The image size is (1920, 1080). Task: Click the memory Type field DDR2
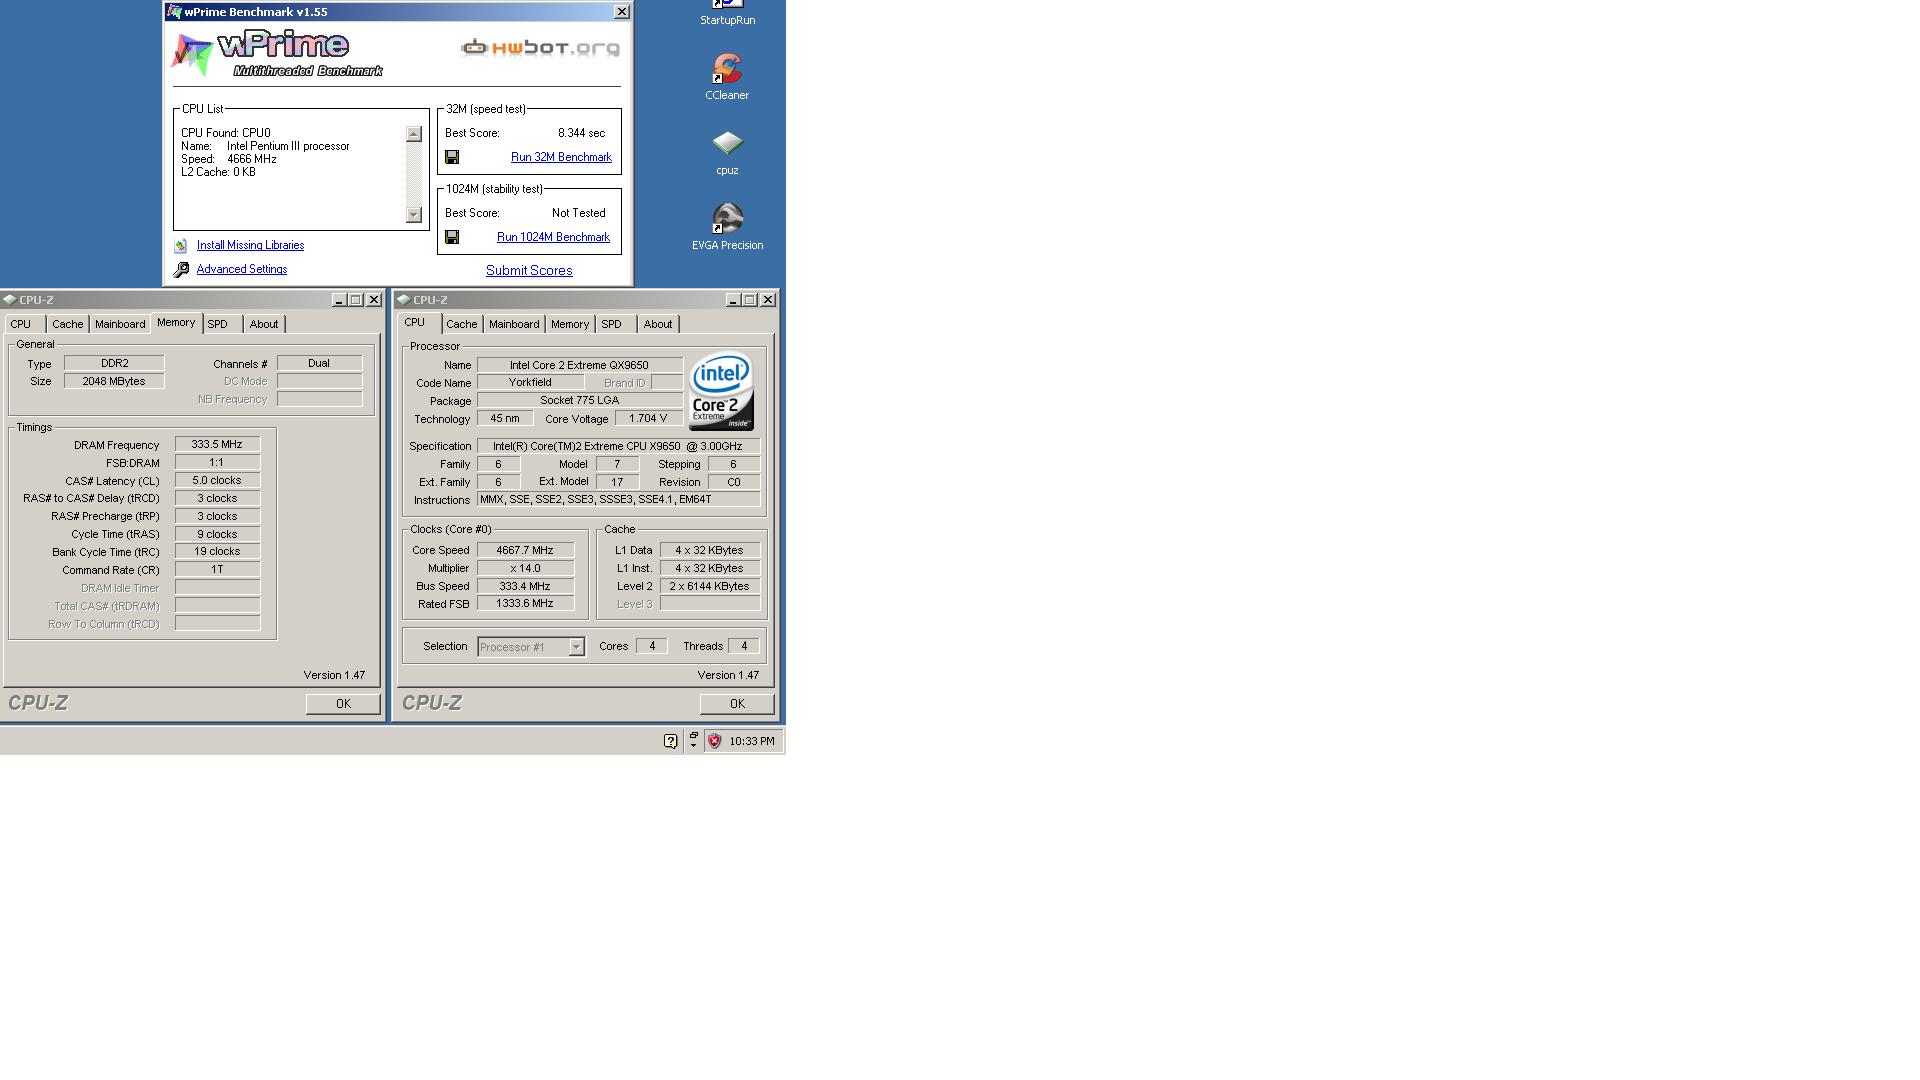click(x=114, y=363)
